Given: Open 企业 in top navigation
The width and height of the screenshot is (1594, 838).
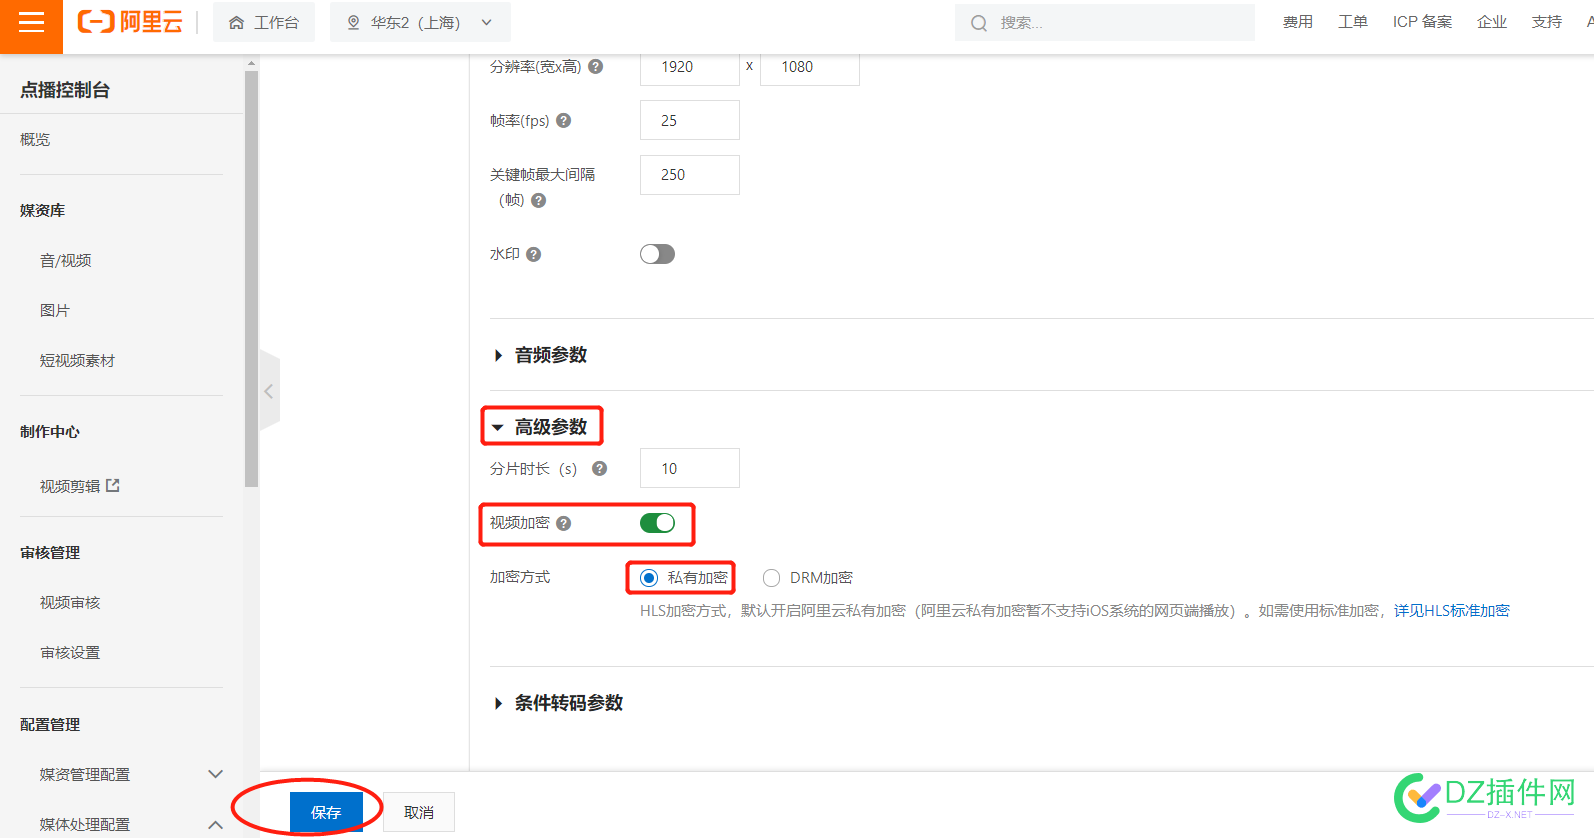Looking at the screenshot, I should point(1492,22).
